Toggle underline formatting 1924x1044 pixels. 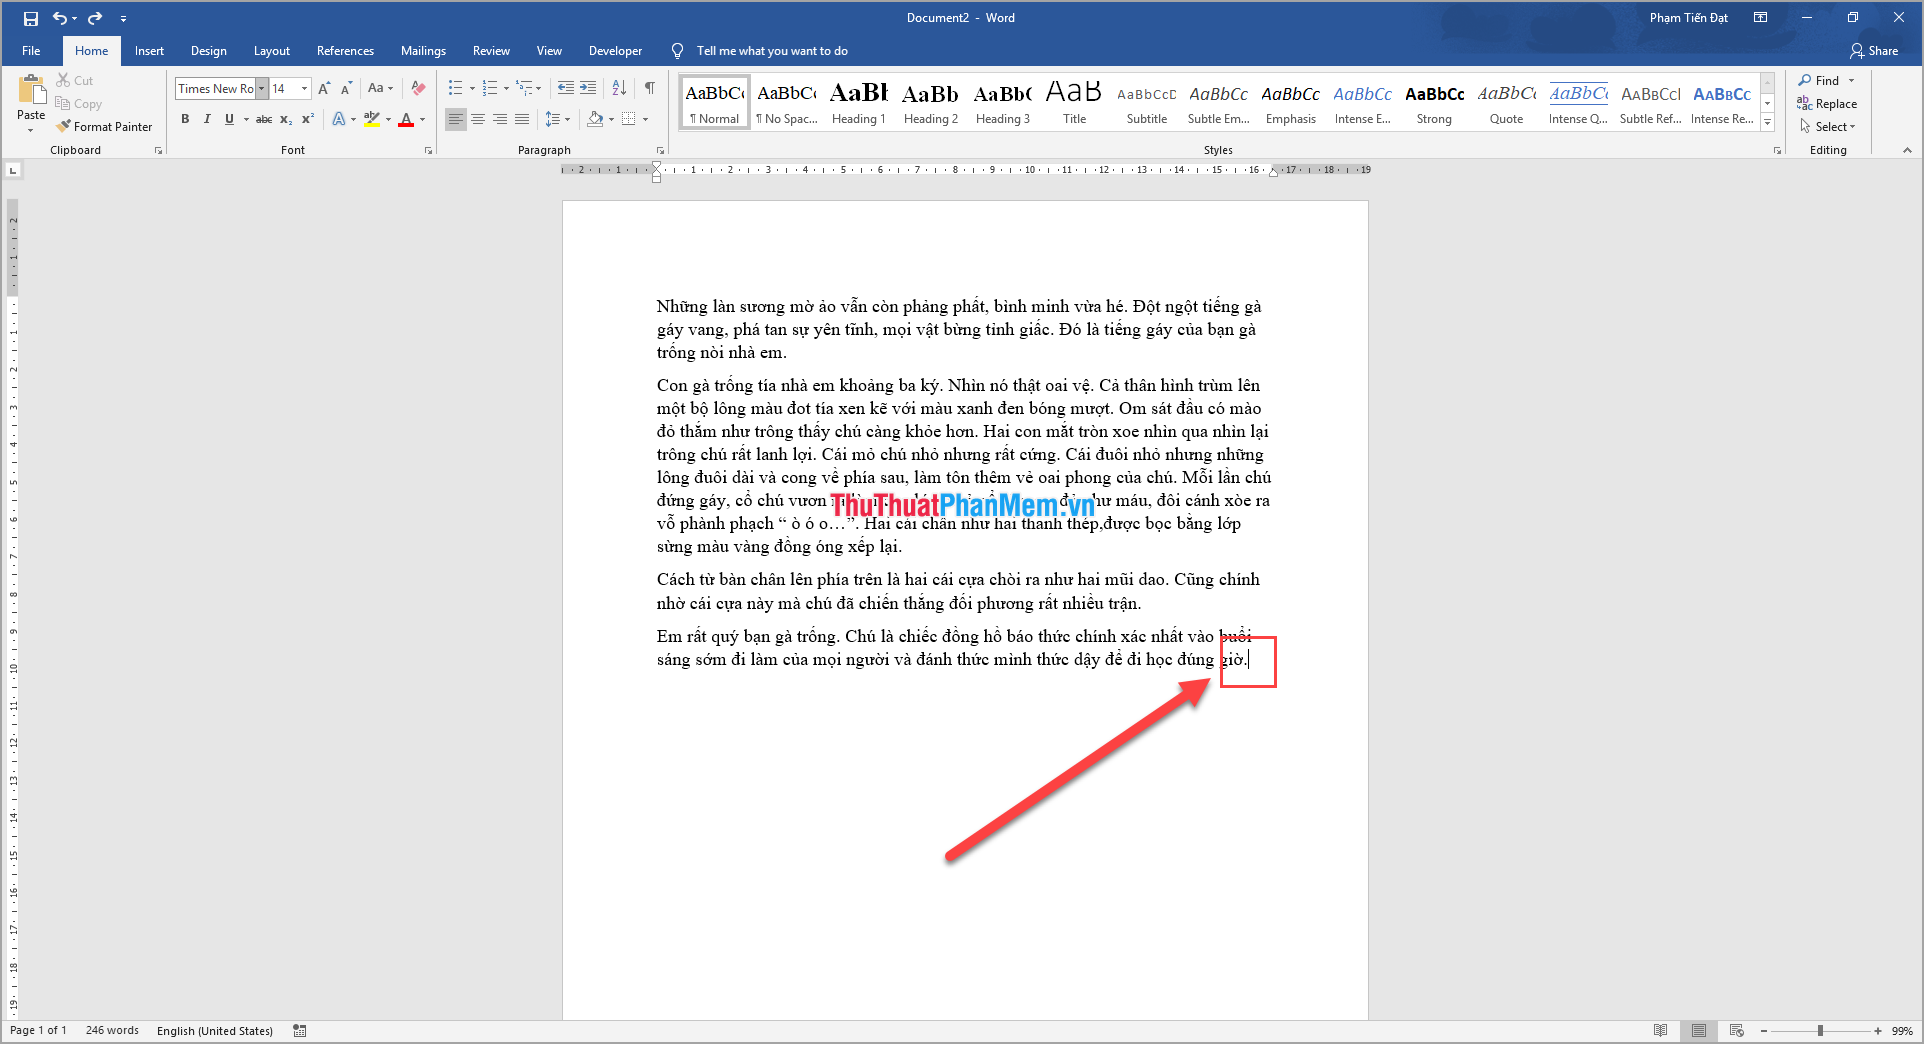229,119
